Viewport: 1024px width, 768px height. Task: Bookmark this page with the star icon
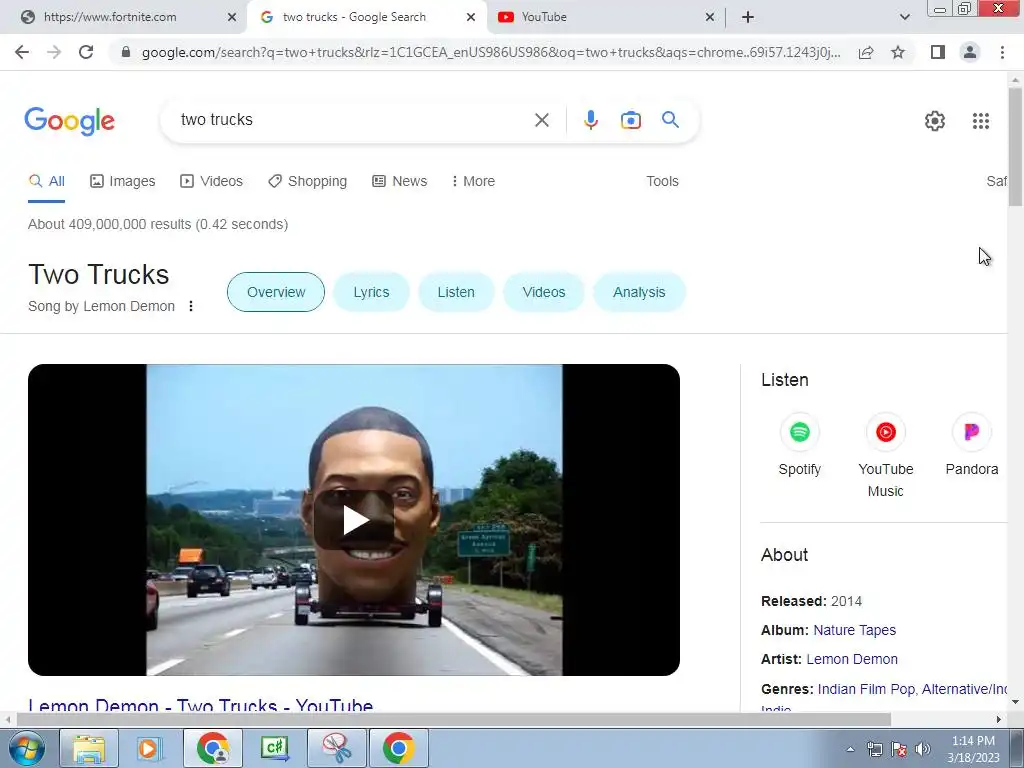[898, 52]
